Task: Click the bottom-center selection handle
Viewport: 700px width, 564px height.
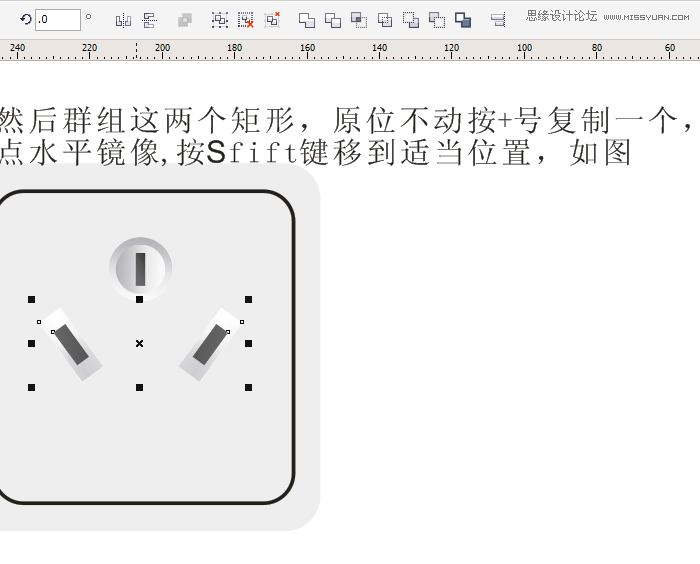Action: [140, 388]
